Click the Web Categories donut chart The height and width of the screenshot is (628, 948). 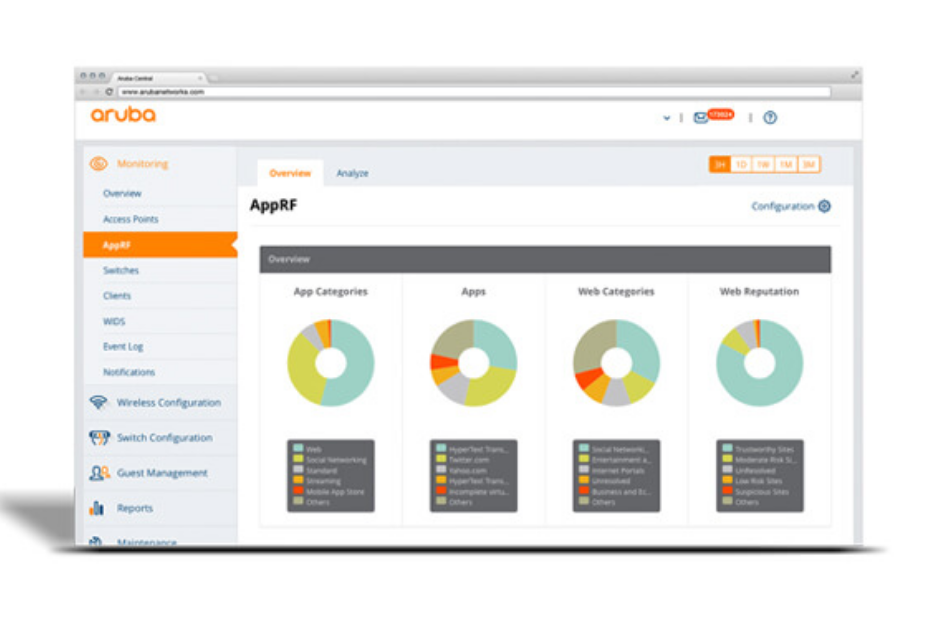616,363
